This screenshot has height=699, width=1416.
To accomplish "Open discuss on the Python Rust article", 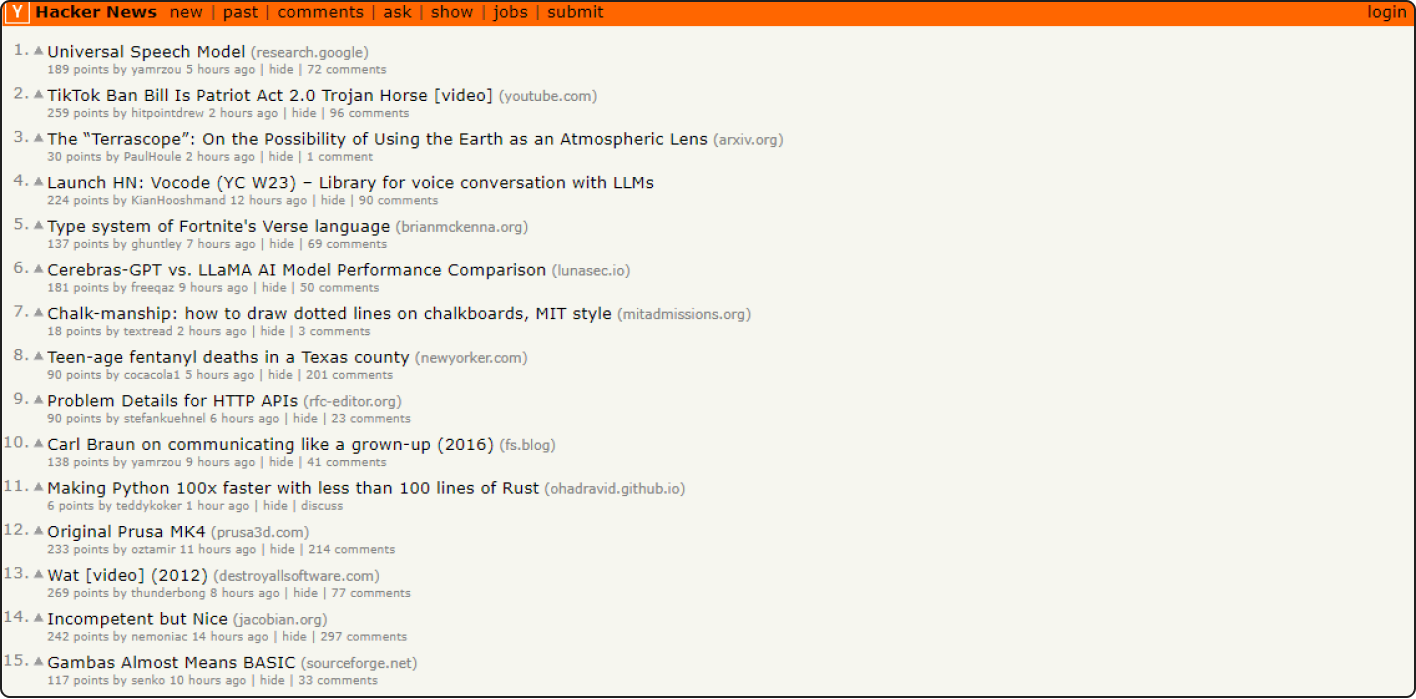I will point(320,505).
